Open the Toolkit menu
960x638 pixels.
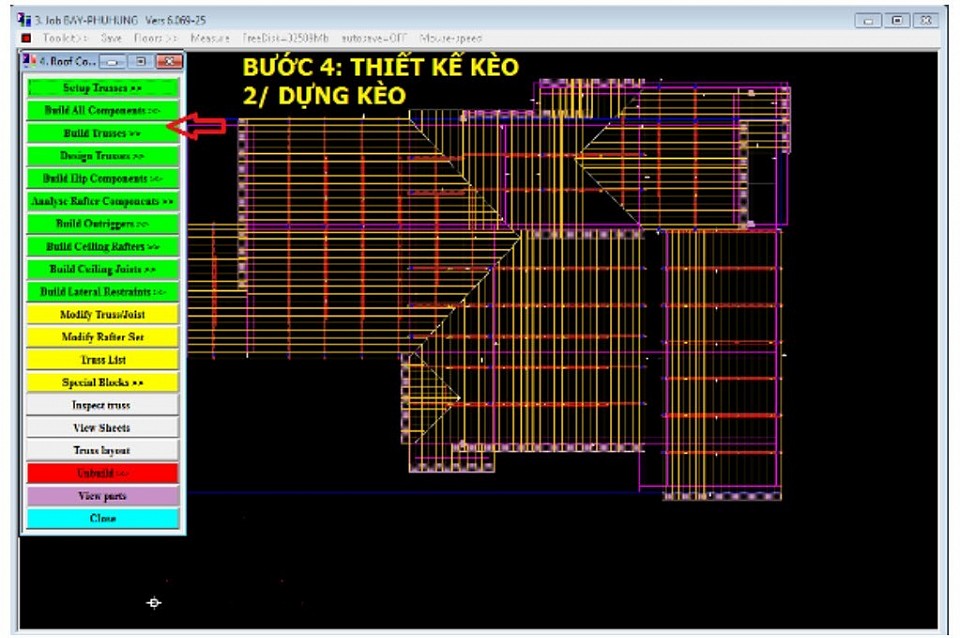[65, 38]
